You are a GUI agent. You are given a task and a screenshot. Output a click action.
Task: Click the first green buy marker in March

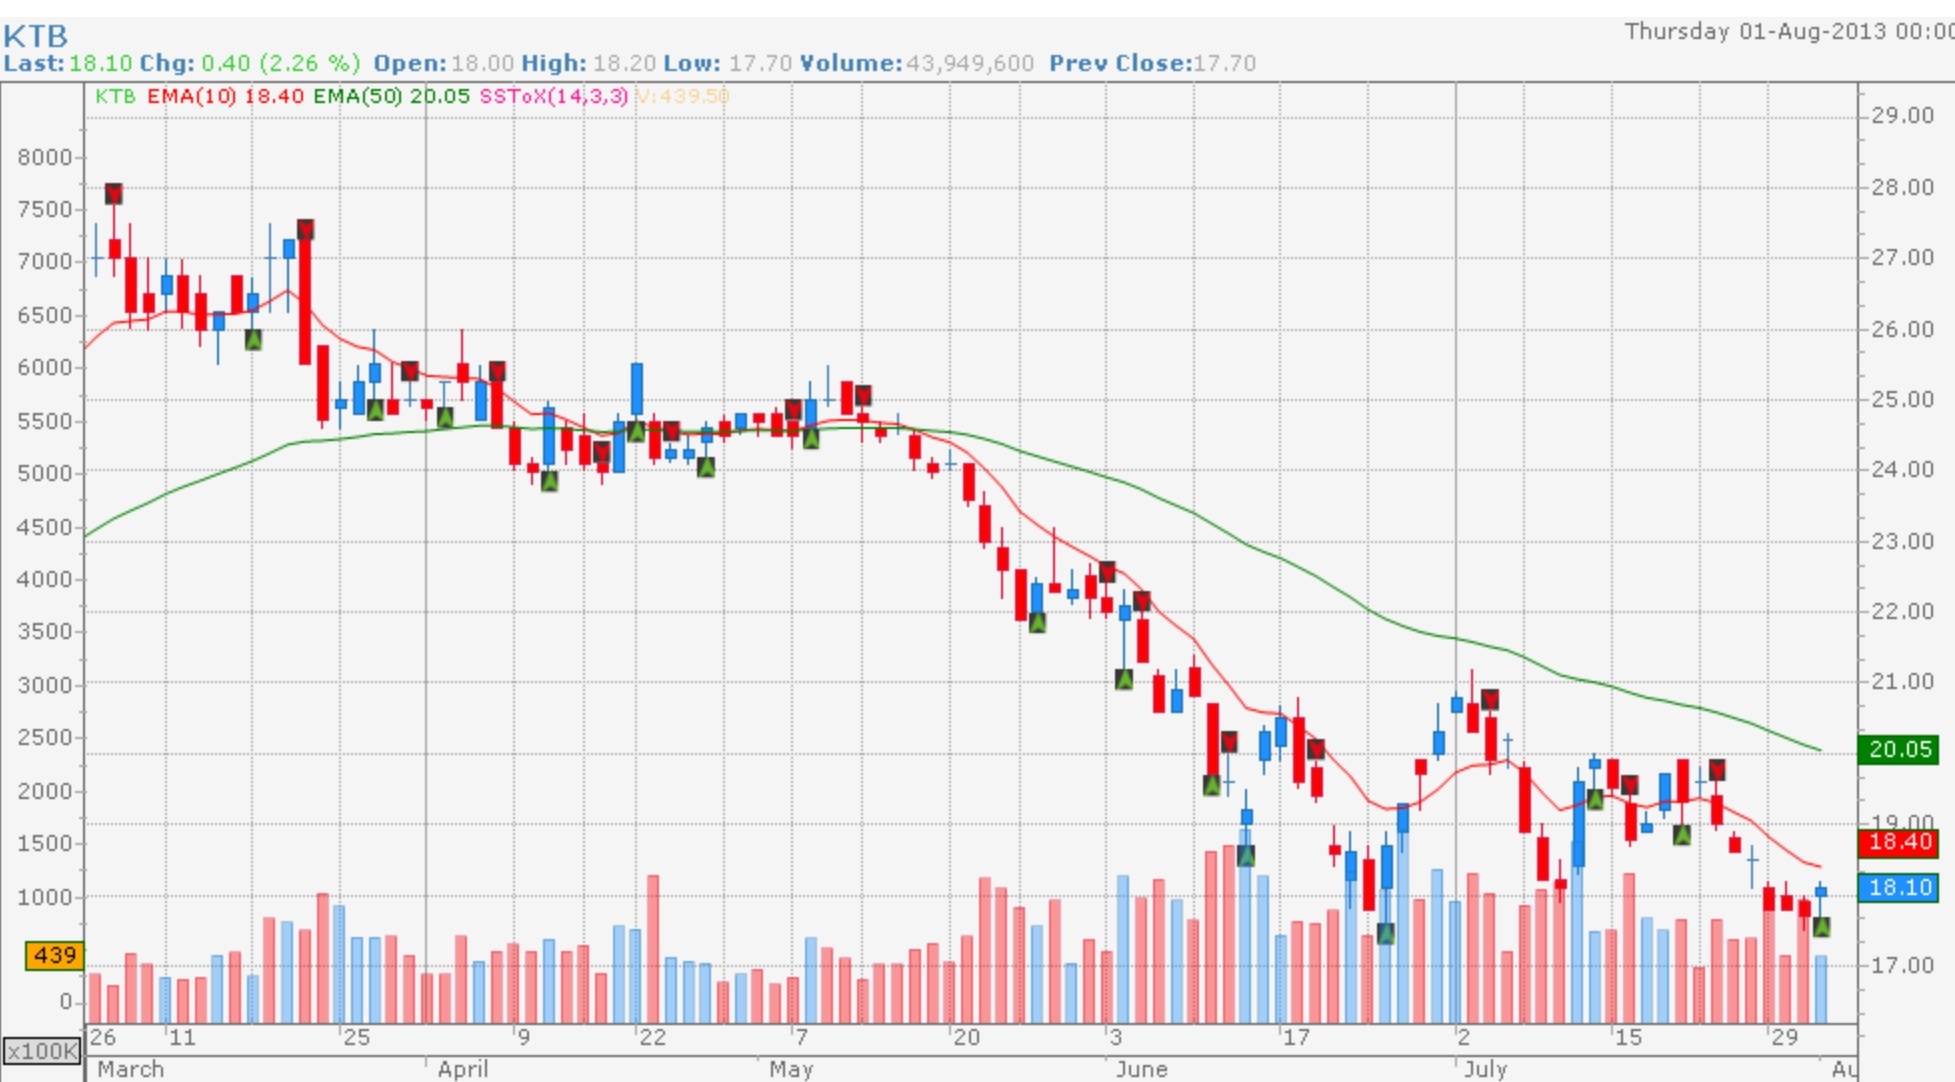point(253,340)
